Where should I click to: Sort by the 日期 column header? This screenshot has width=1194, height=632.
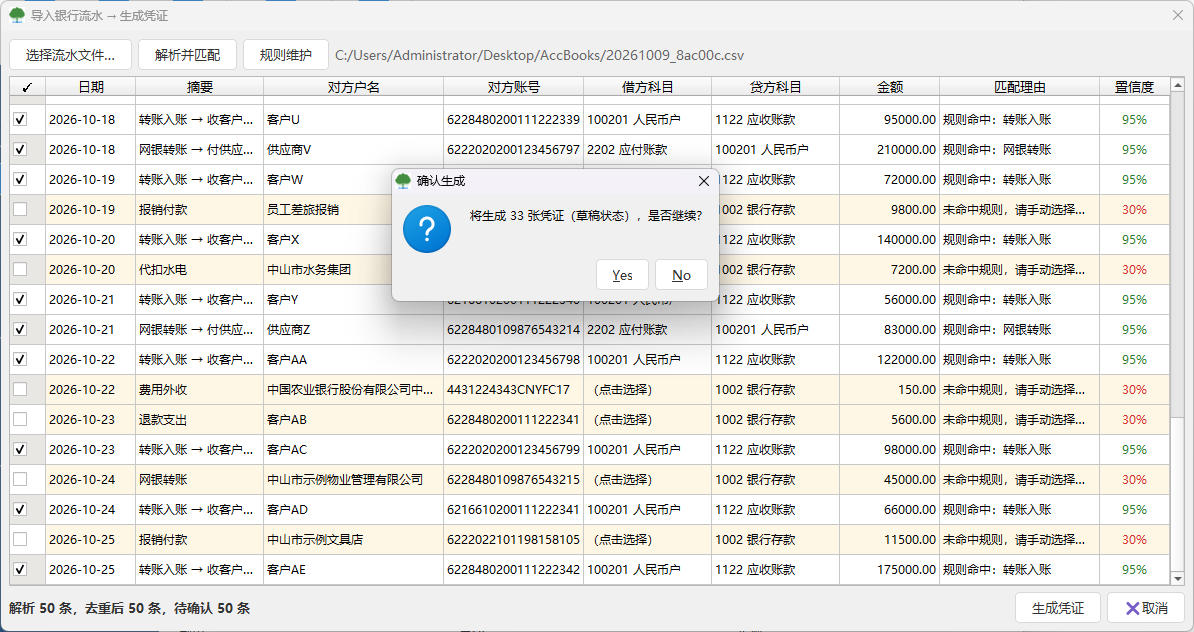(x=91, y=87)
